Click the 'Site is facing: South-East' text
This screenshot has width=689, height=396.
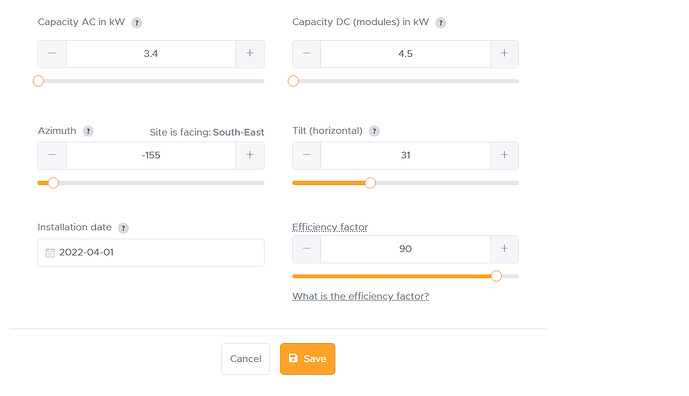tap(207, 132)
